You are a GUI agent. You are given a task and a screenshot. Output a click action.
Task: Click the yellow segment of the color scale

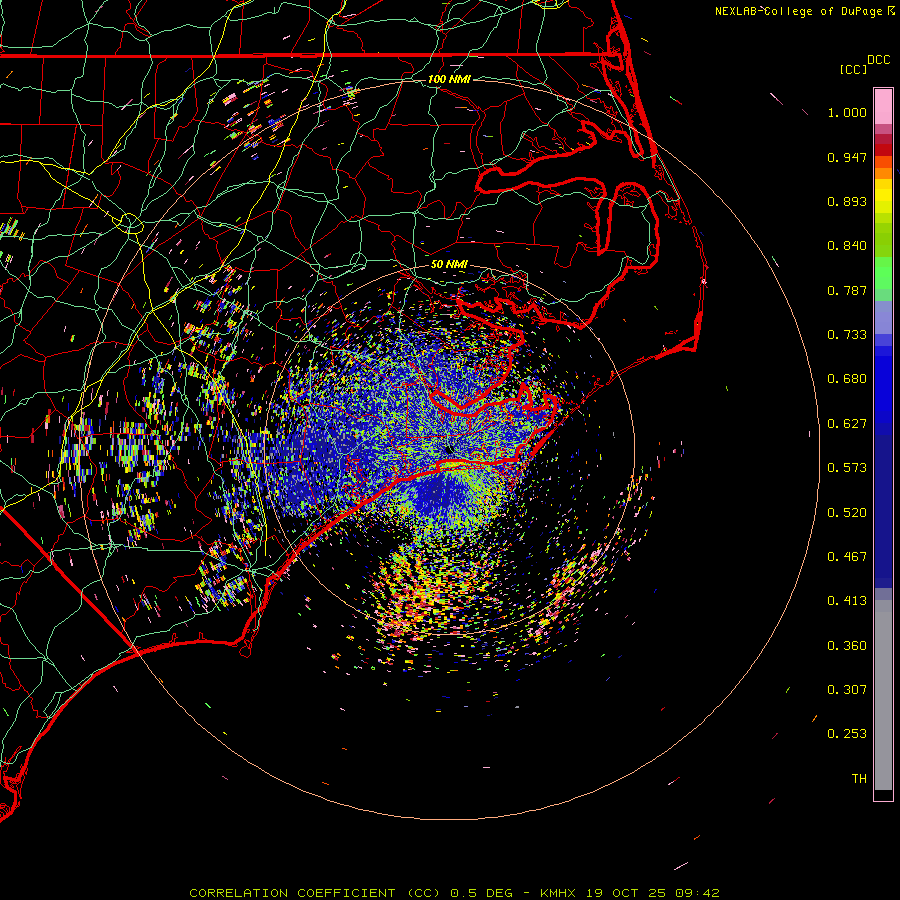point(883,197)
